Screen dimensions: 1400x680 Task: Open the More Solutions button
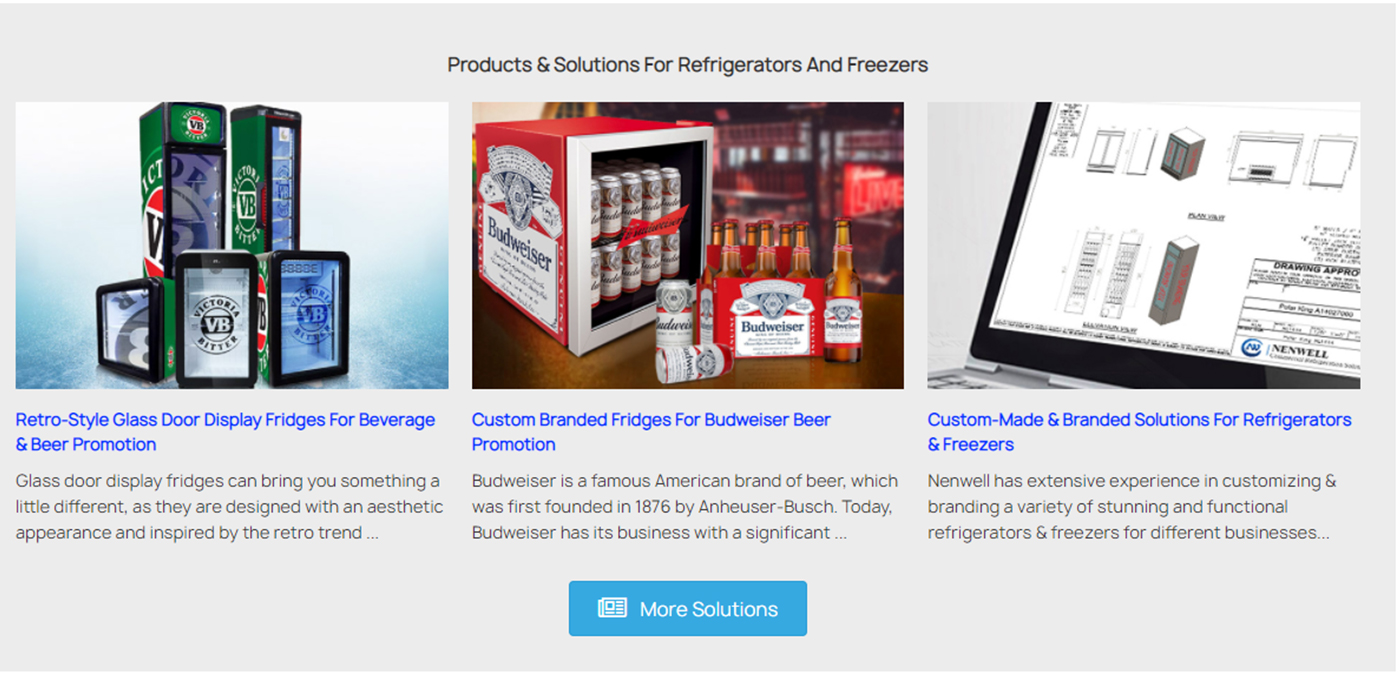coord(688,608)
